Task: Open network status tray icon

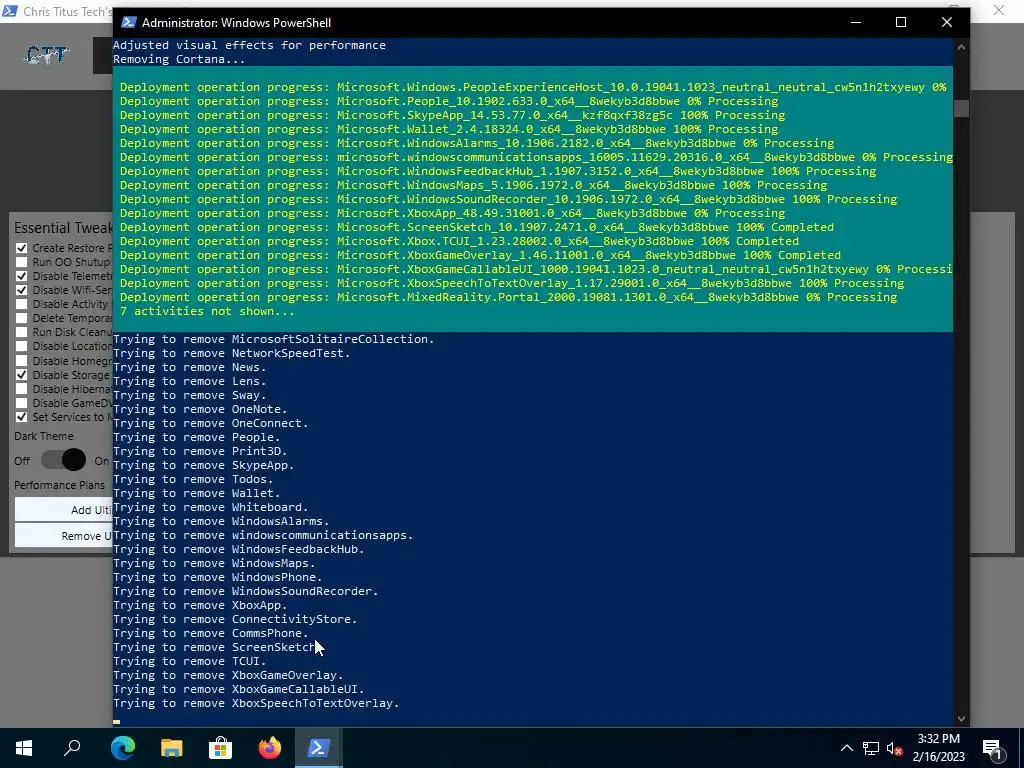Action: tap(871, 748)
